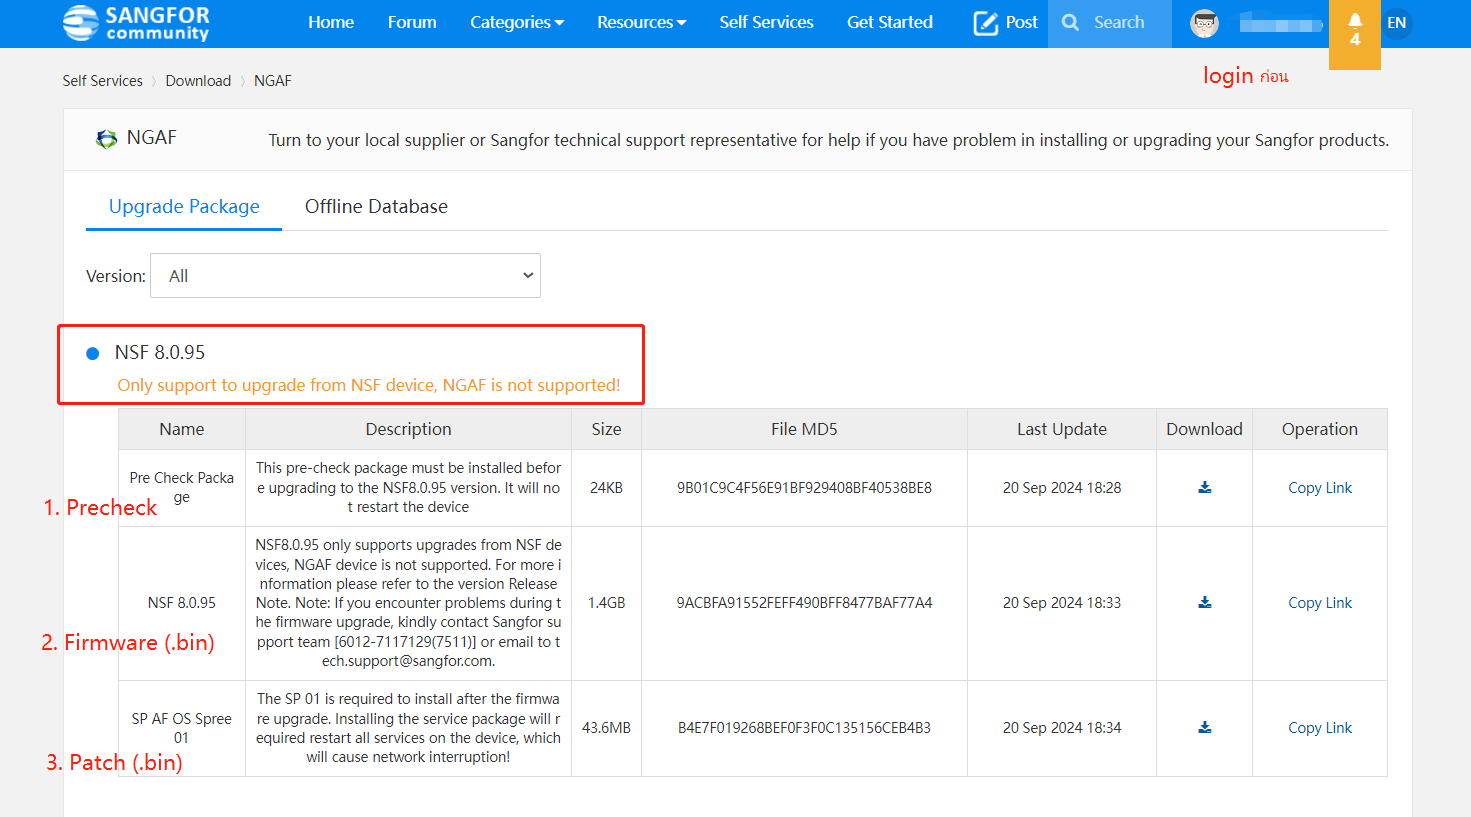Switch language via EN icon
1471x817 pixels.
pyautogui.click(x=1397, y=23)
